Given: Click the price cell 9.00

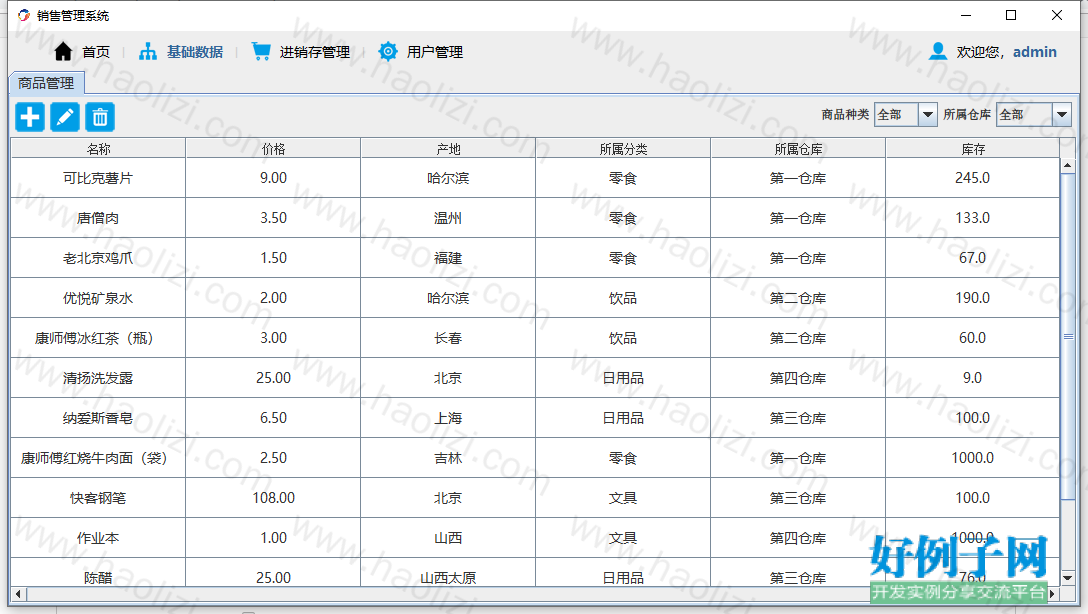Looking at the screenshot, I should coord(273,178).
